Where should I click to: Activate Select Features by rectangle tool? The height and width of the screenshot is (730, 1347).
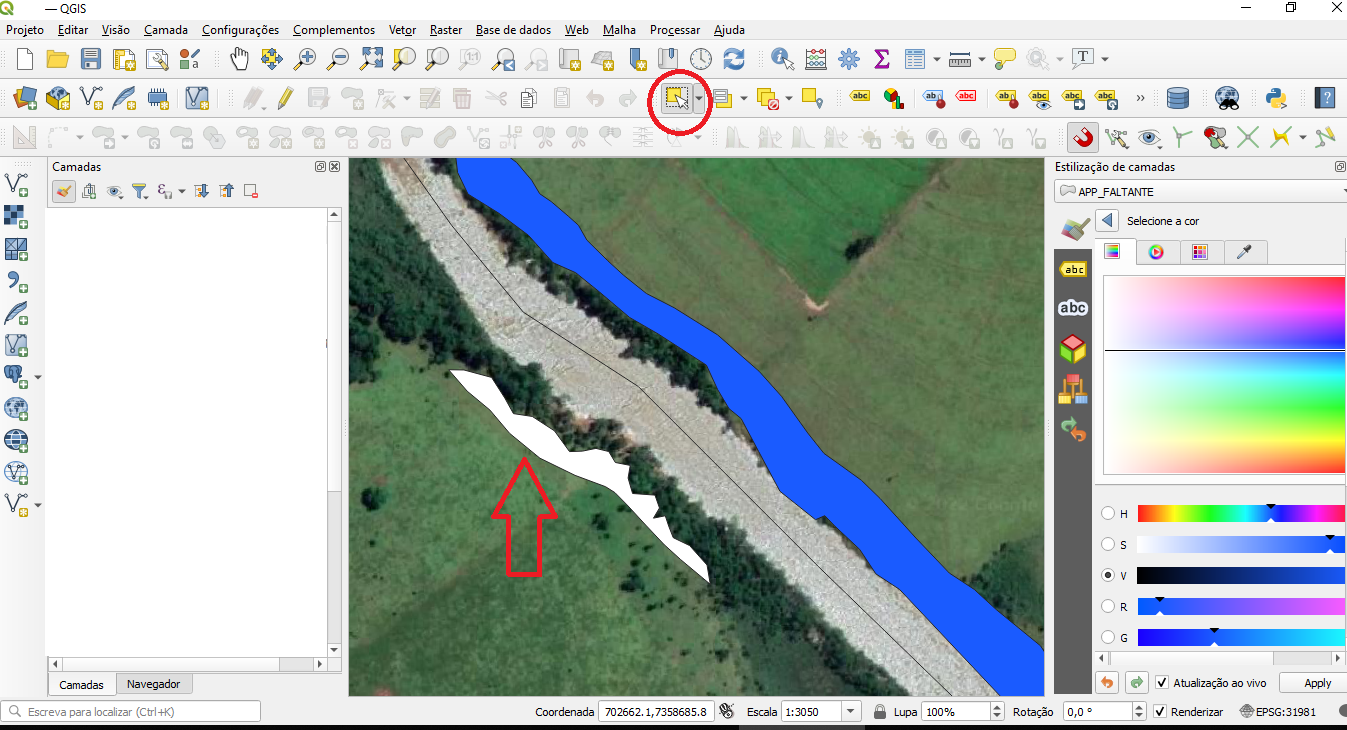(677, 98)
